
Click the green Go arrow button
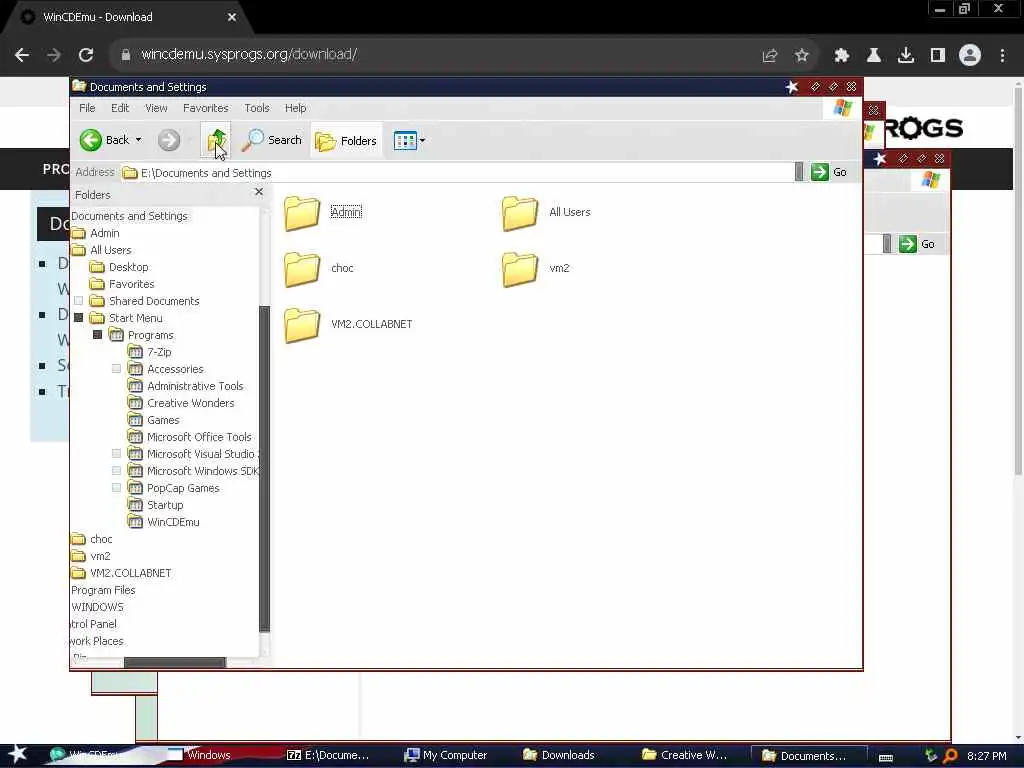(820, 172)
